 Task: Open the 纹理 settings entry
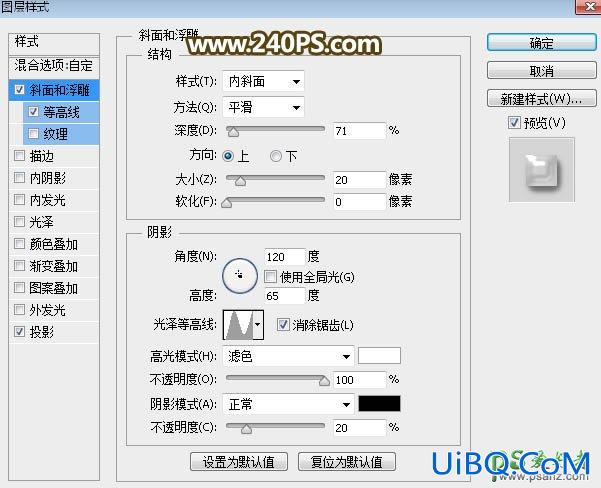[x=56, y=134]
